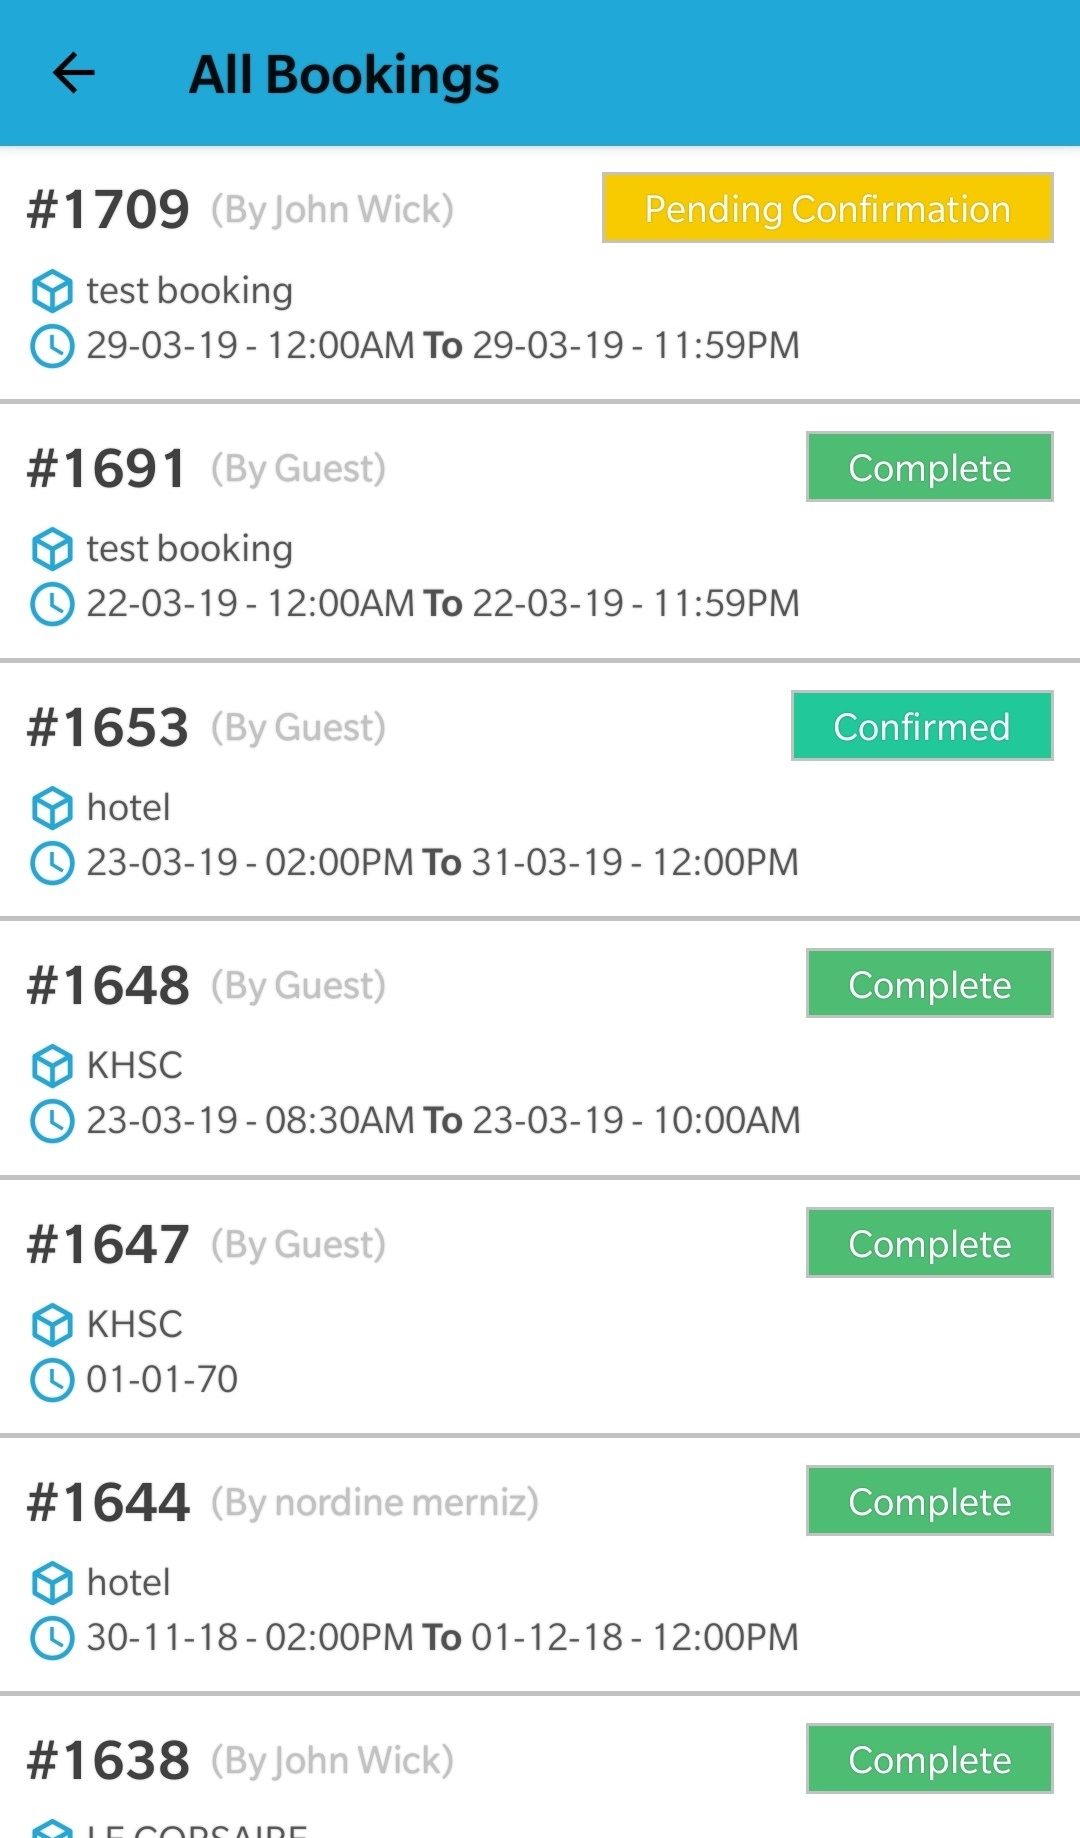Tap clock icon on booking #1691

point(52,604)
